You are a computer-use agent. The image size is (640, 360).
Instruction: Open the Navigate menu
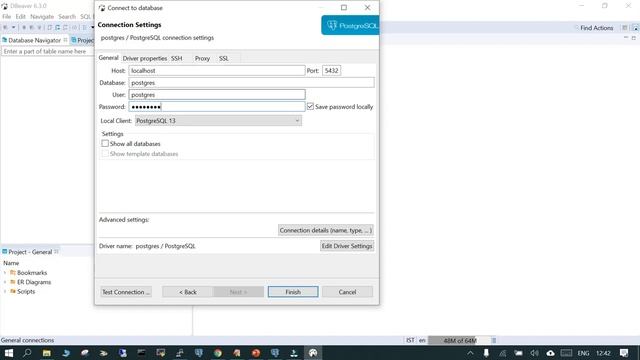(42, 17)
